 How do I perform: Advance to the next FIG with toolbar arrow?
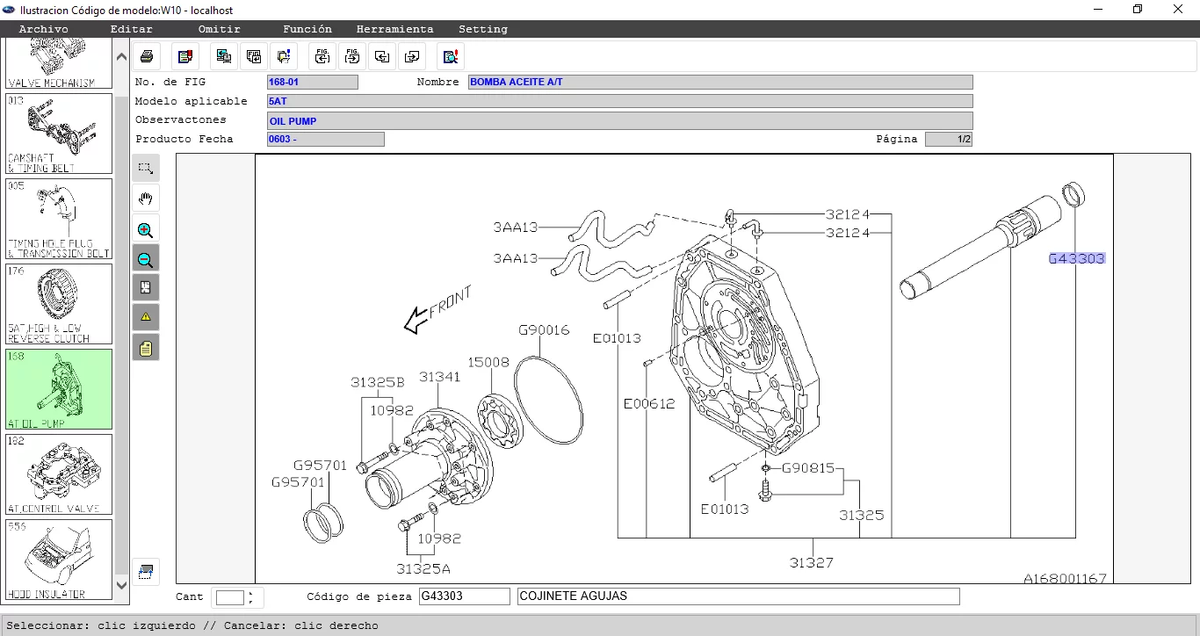352,56
